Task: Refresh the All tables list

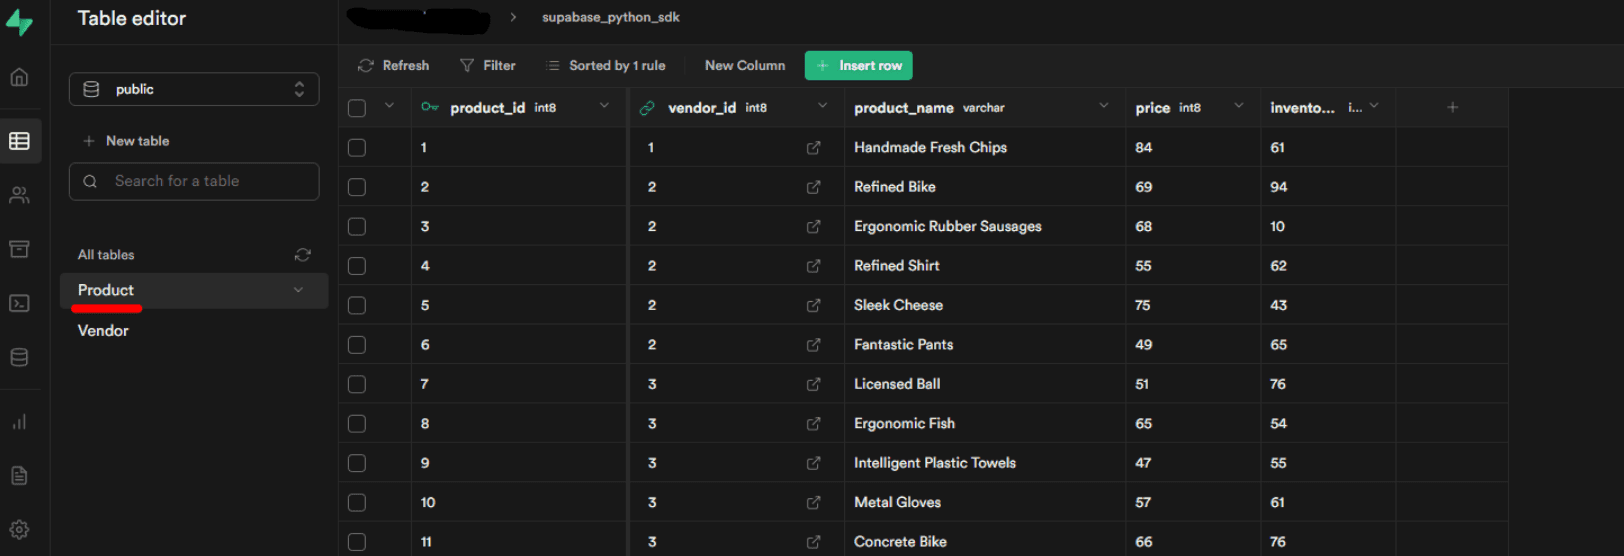Action: click(302, 255)
